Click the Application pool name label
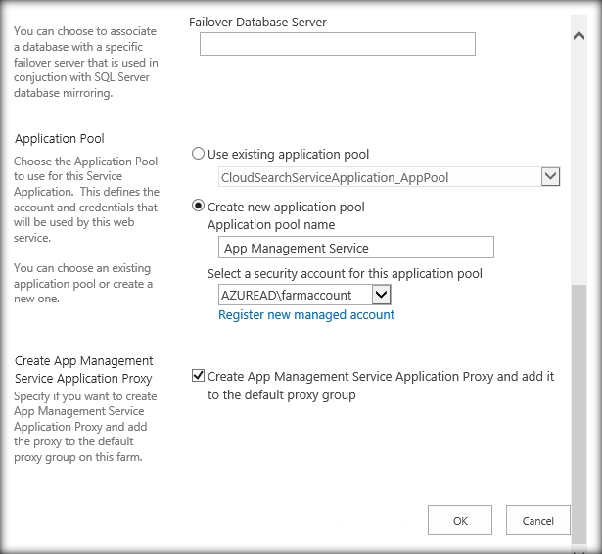Viewport: 602px width, 554px height. tap(271, 225)
